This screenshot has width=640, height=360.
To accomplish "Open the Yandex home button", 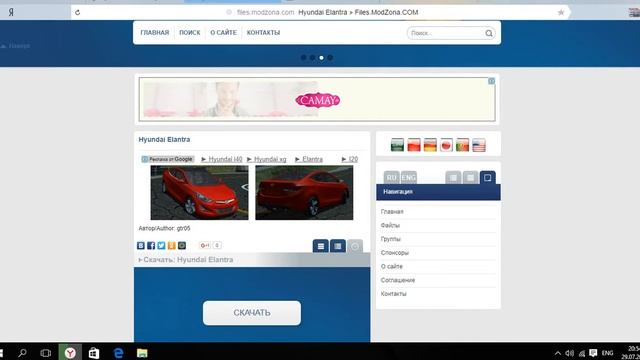I will (11, 13).
